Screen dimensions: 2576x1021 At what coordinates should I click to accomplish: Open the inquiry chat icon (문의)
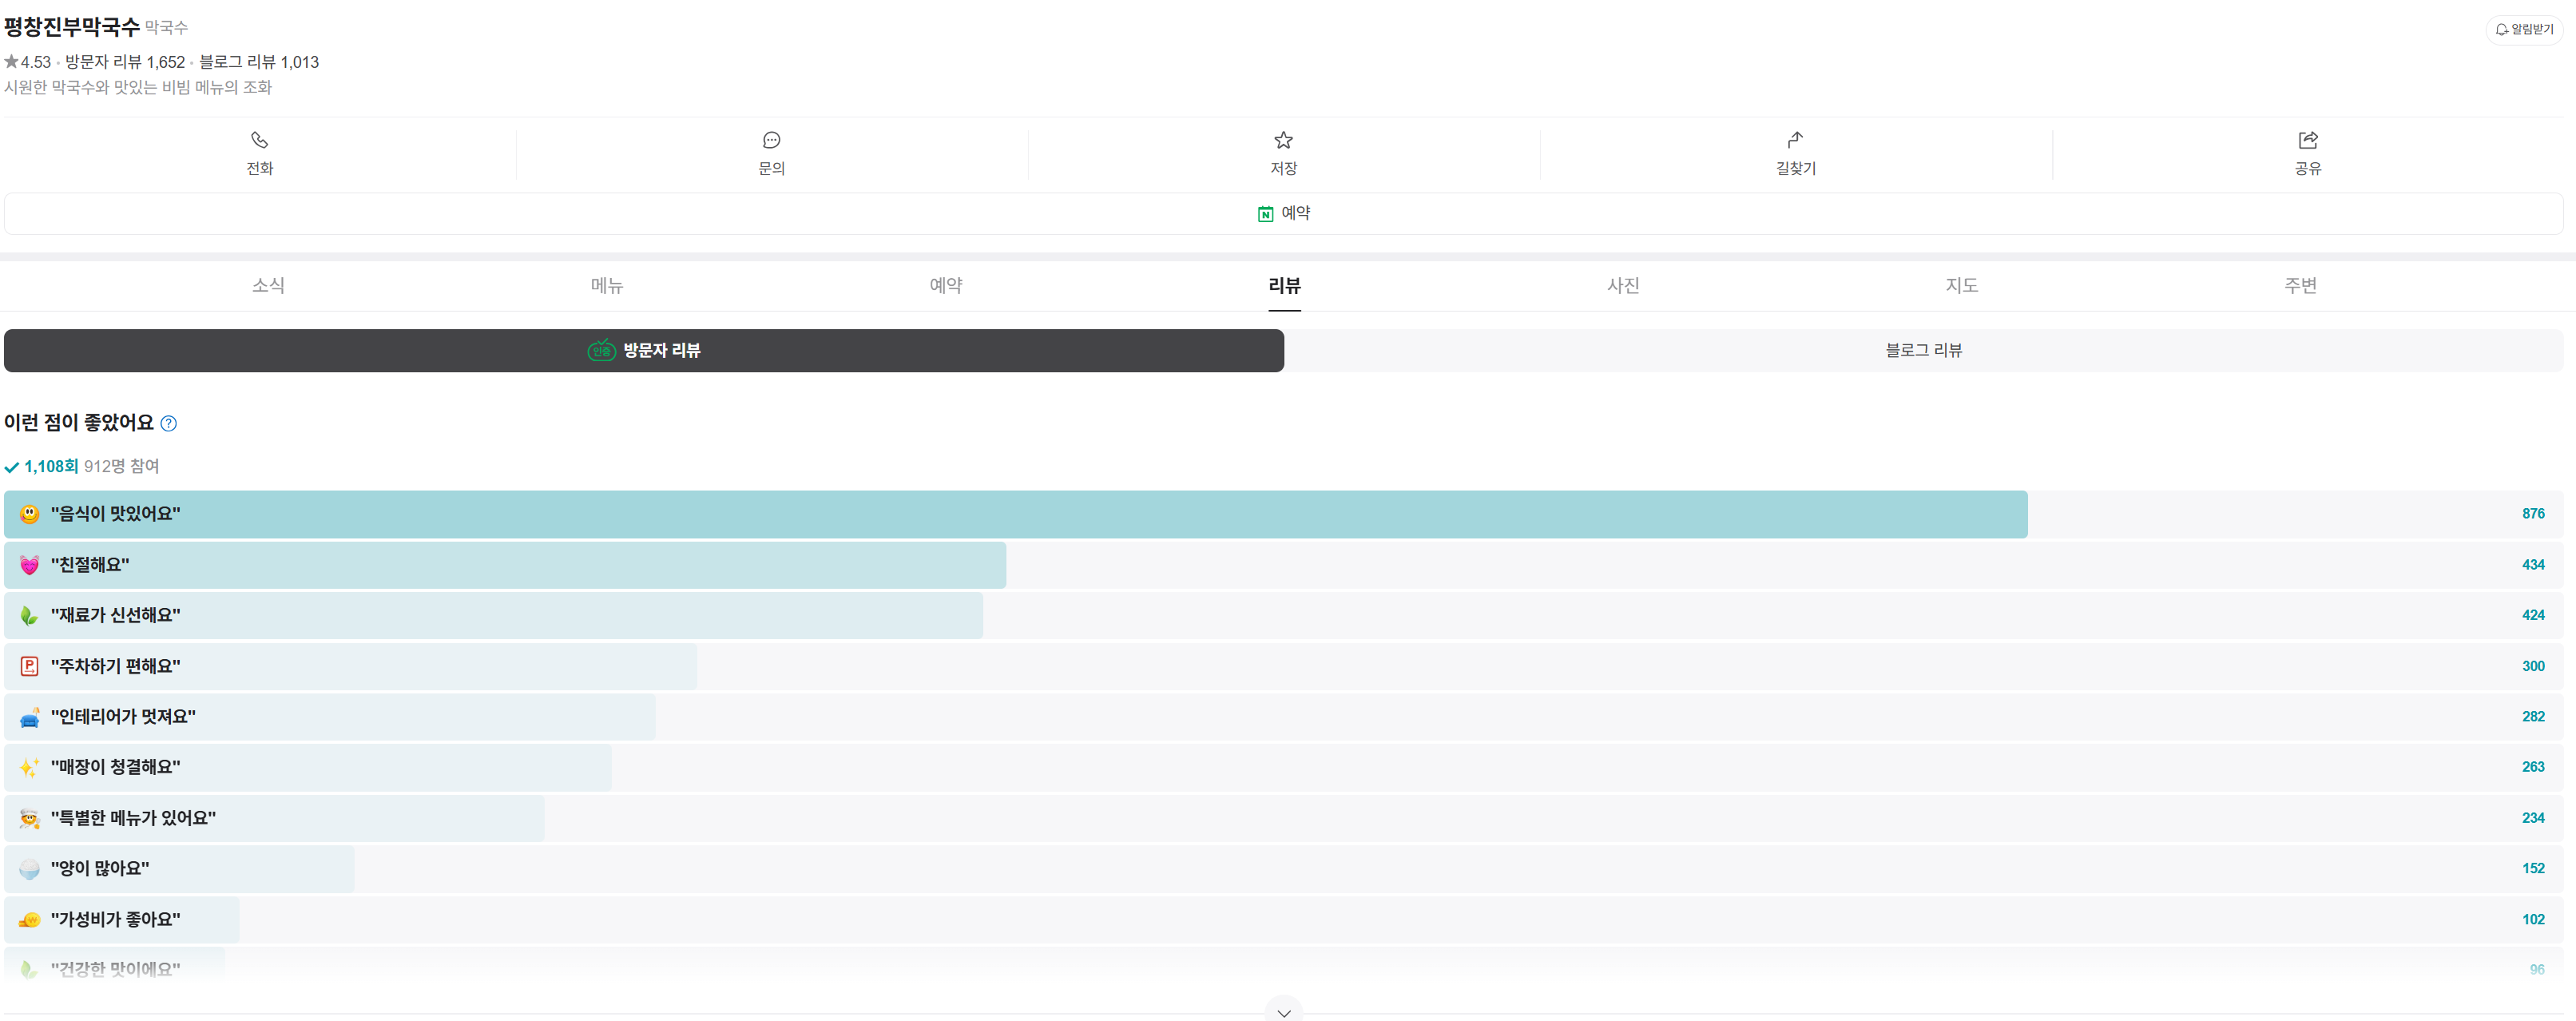point(771,140)
